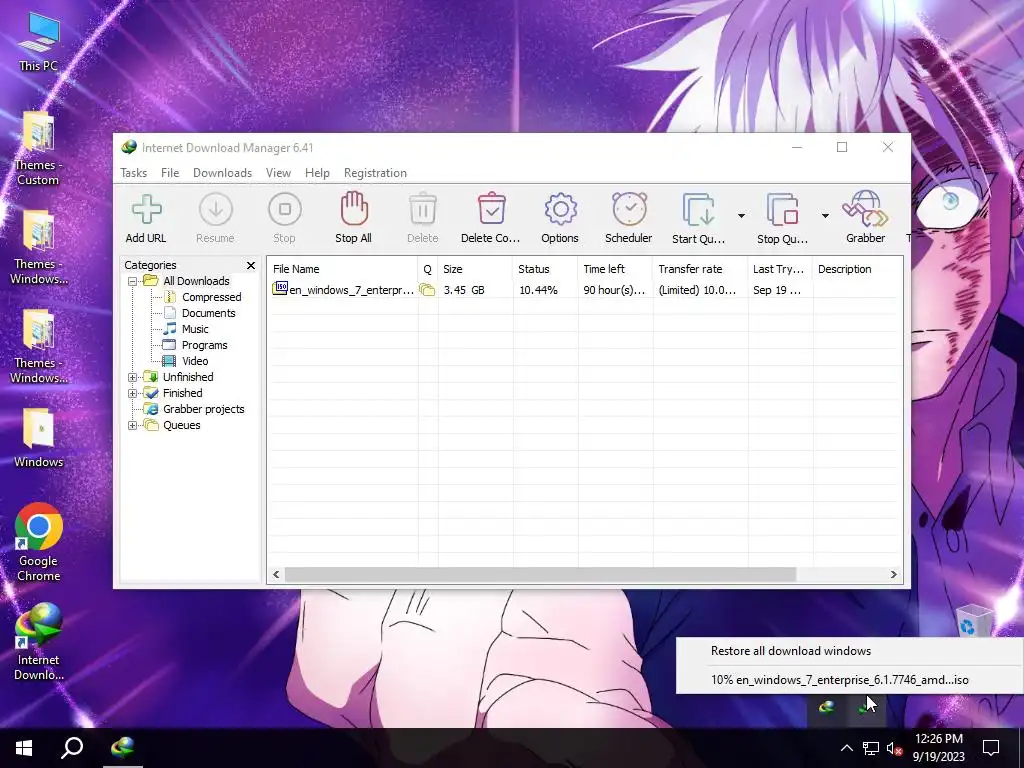Open the View menu
Viewport: 1024px width, 768px height.
[278, 173]
